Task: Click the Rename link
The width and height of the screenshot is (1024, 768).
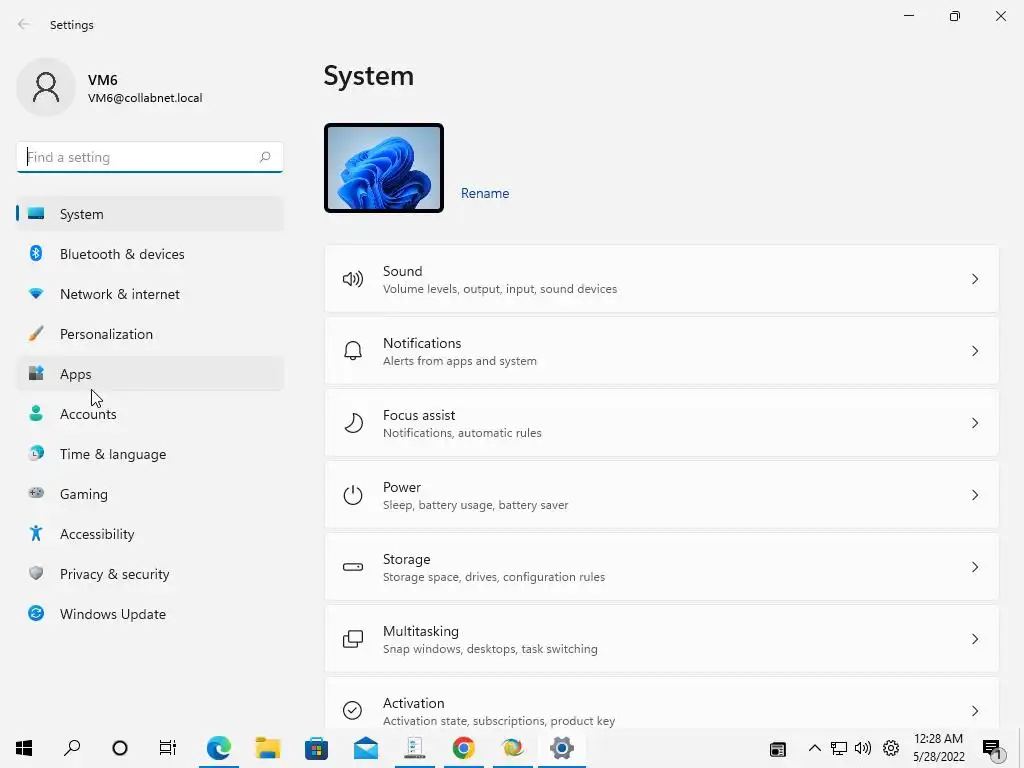Action: coord(485,193)
